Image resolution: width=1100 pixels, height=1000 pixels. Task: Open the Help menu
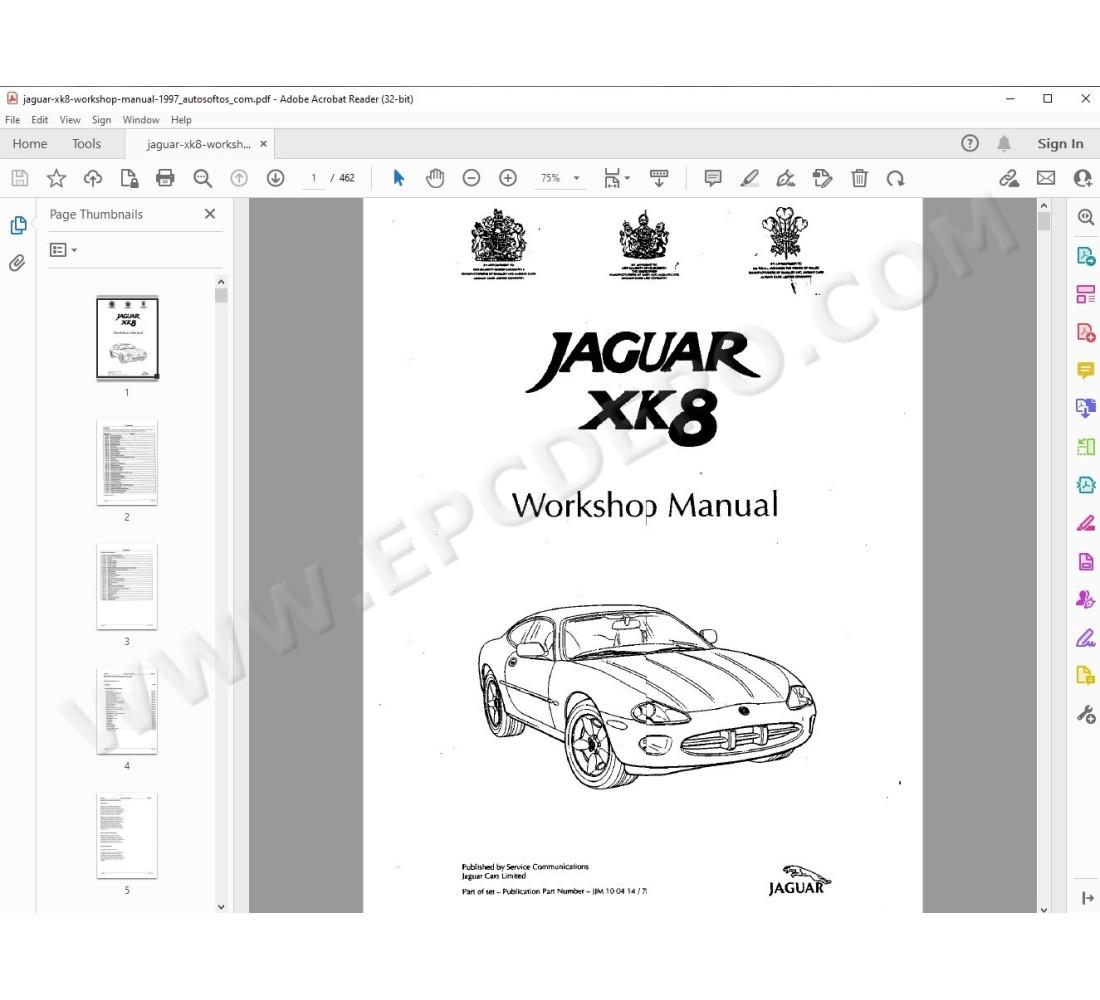pyautogui.click(x=181, y=120)
